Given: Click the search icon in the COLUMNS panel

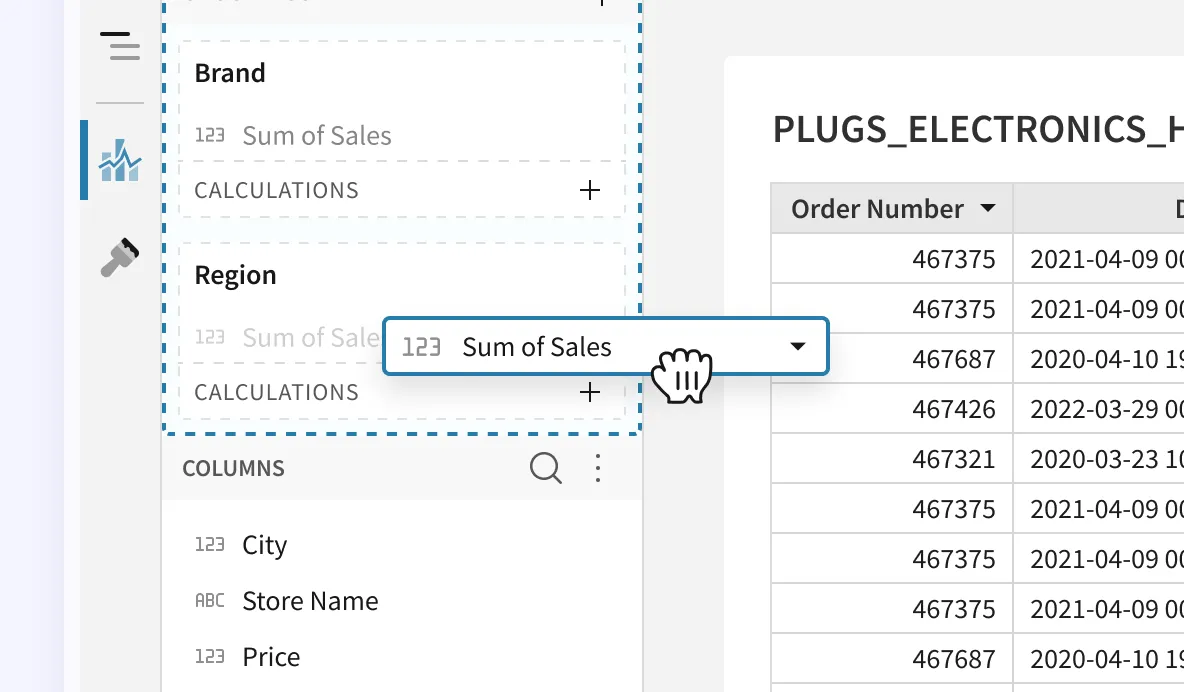Looking at the screenshot, I should 546,468.
